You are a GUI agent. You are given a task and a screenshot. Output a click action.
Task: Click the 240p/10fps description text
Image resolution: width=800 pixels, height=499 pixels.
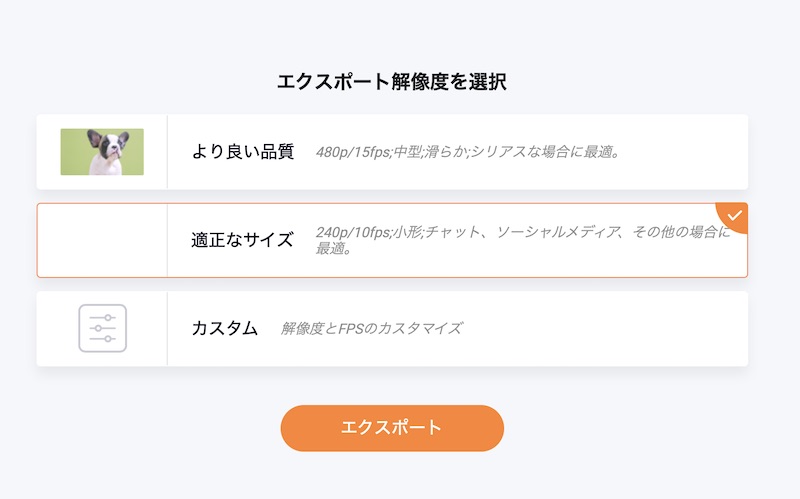pyautogui.click(x=523, y=240)
